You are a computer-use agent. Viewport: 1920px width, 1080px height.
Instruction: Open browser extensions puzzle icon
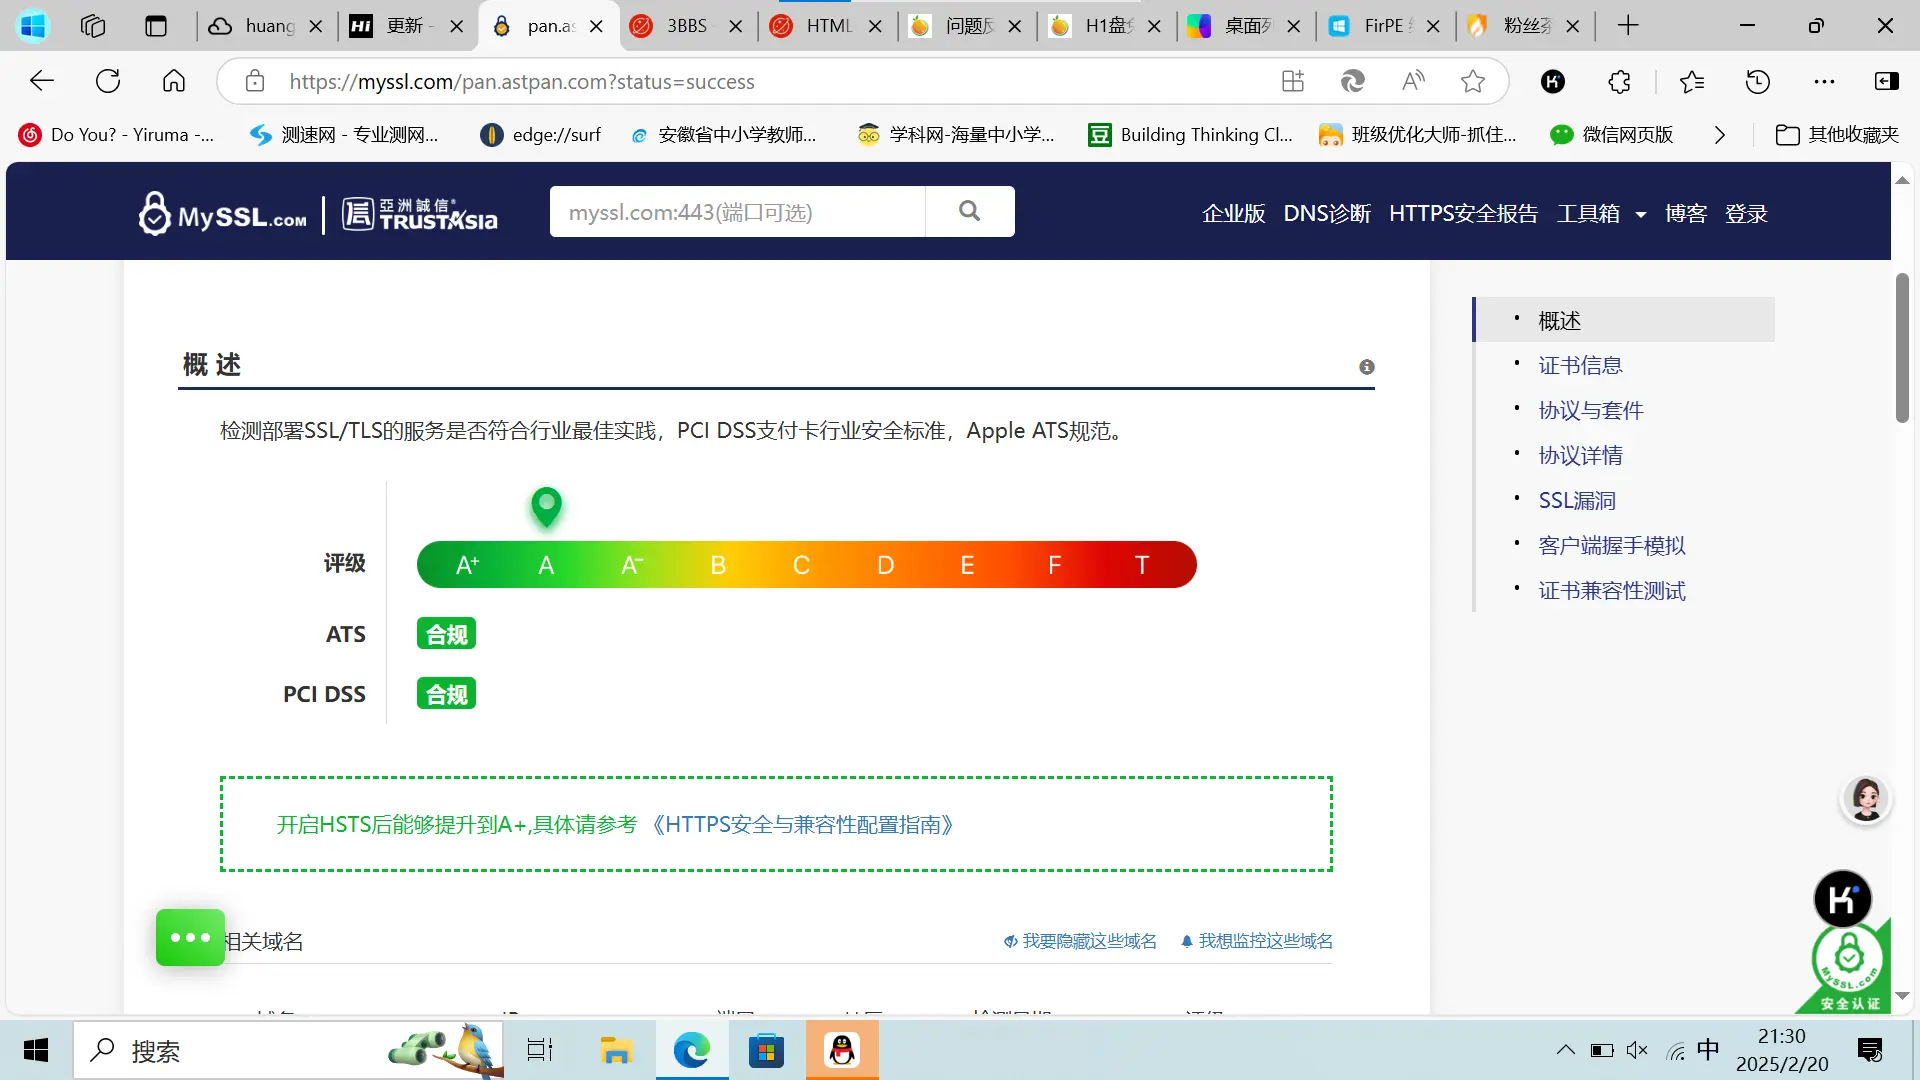[1619, 81]
